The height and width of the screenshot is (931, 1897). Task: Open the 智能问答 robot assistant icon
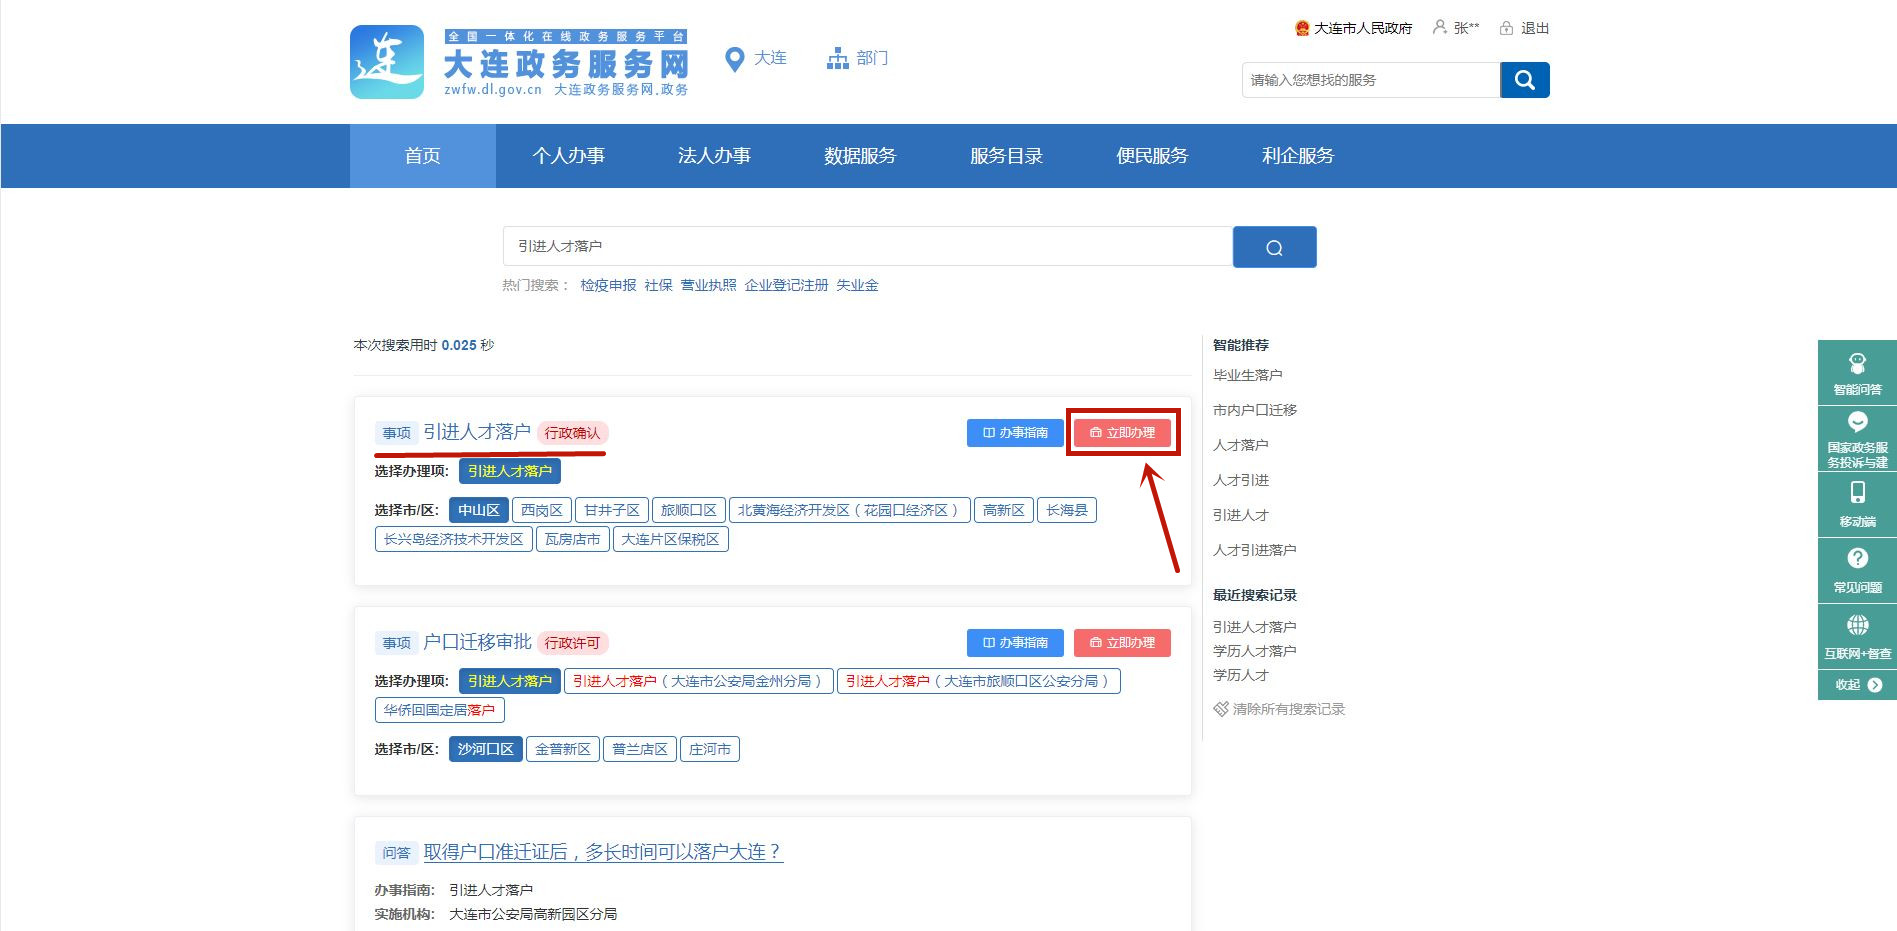(x=1857, y=364)
